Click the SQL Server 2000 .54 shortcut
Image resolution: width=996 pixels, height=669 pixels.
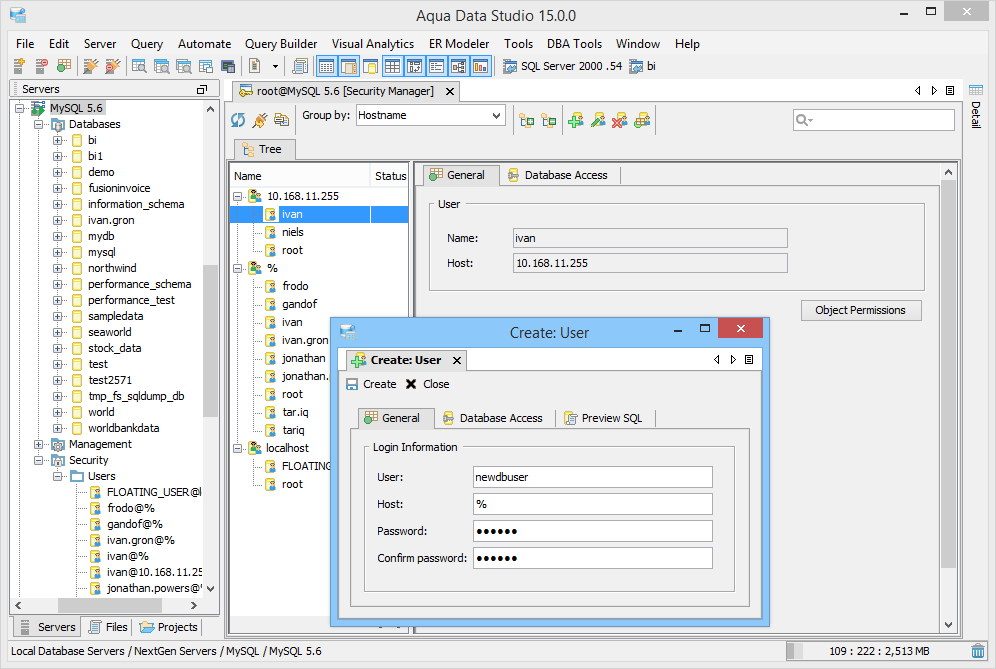pos(562,66)
